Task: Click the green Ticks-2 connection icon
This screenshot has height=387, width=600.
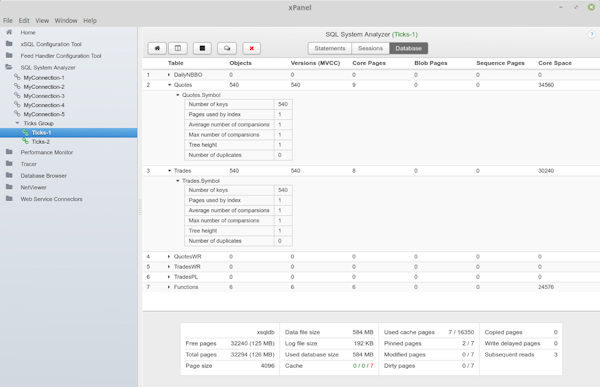Action: pos(26,142)
